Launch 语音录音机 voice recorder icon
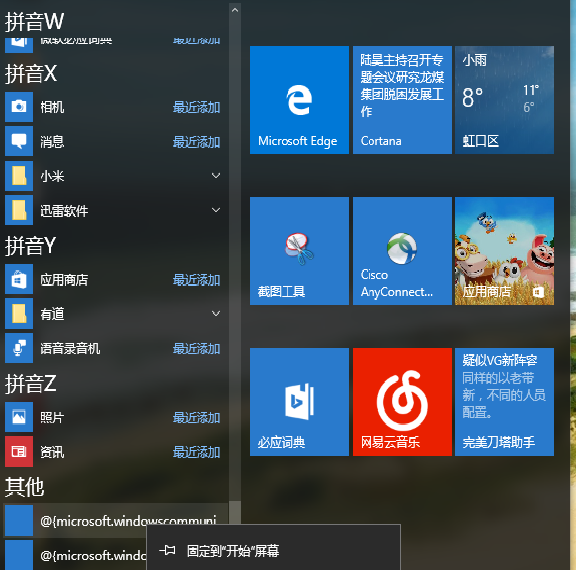576x570 pixels. (19, 348)
